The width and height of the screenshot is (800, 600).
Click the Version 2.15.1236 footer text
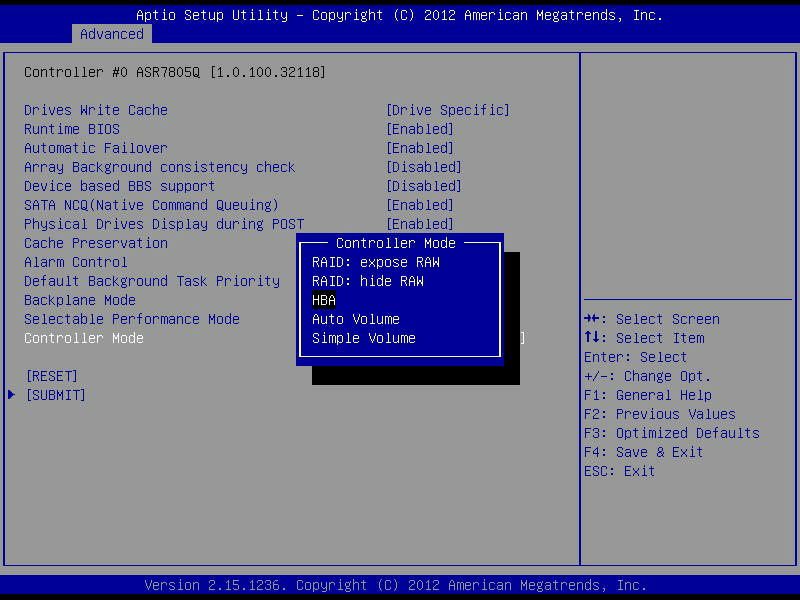395,585
